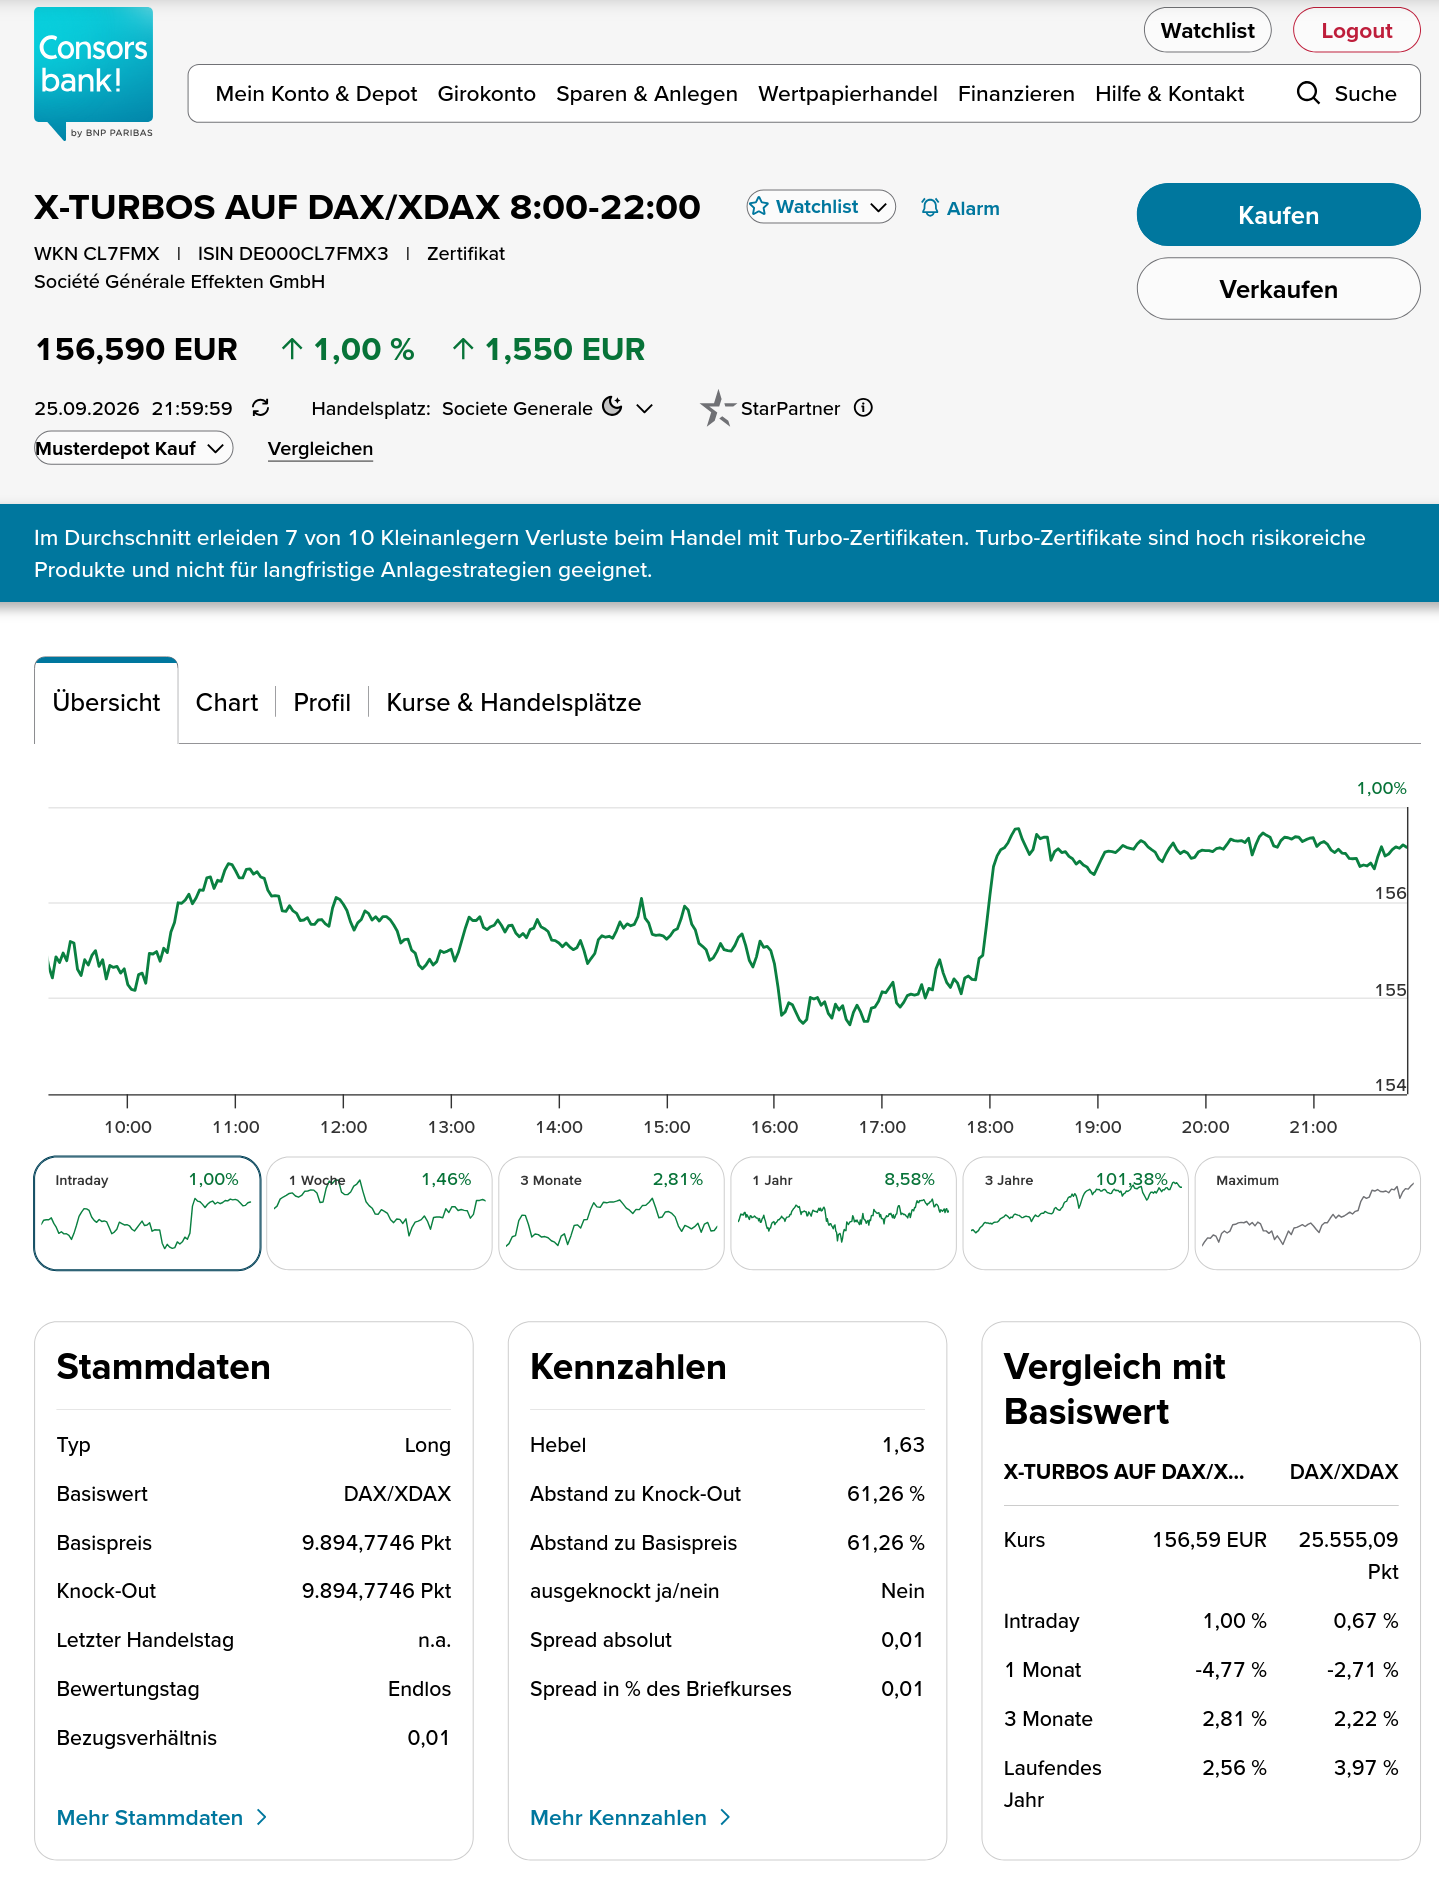Screen dimensions: 1439x1881
Task: Open the Finanzieren menu
Action: 1016,94
